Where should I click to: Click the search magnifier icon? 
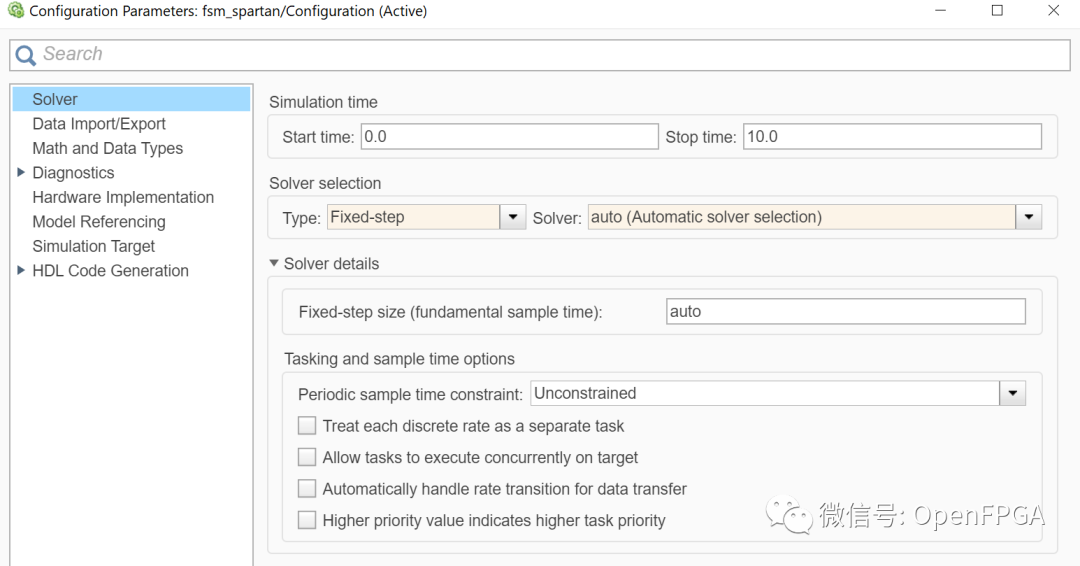(25, 56)
